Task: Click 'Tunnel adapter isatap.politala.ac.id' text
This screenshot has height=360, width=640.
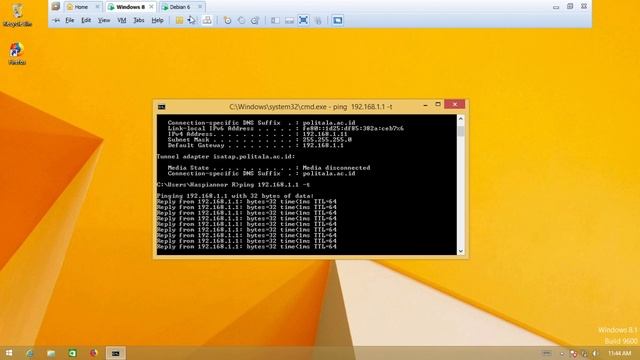Action: pyautogui.click(x=226, y=156)
